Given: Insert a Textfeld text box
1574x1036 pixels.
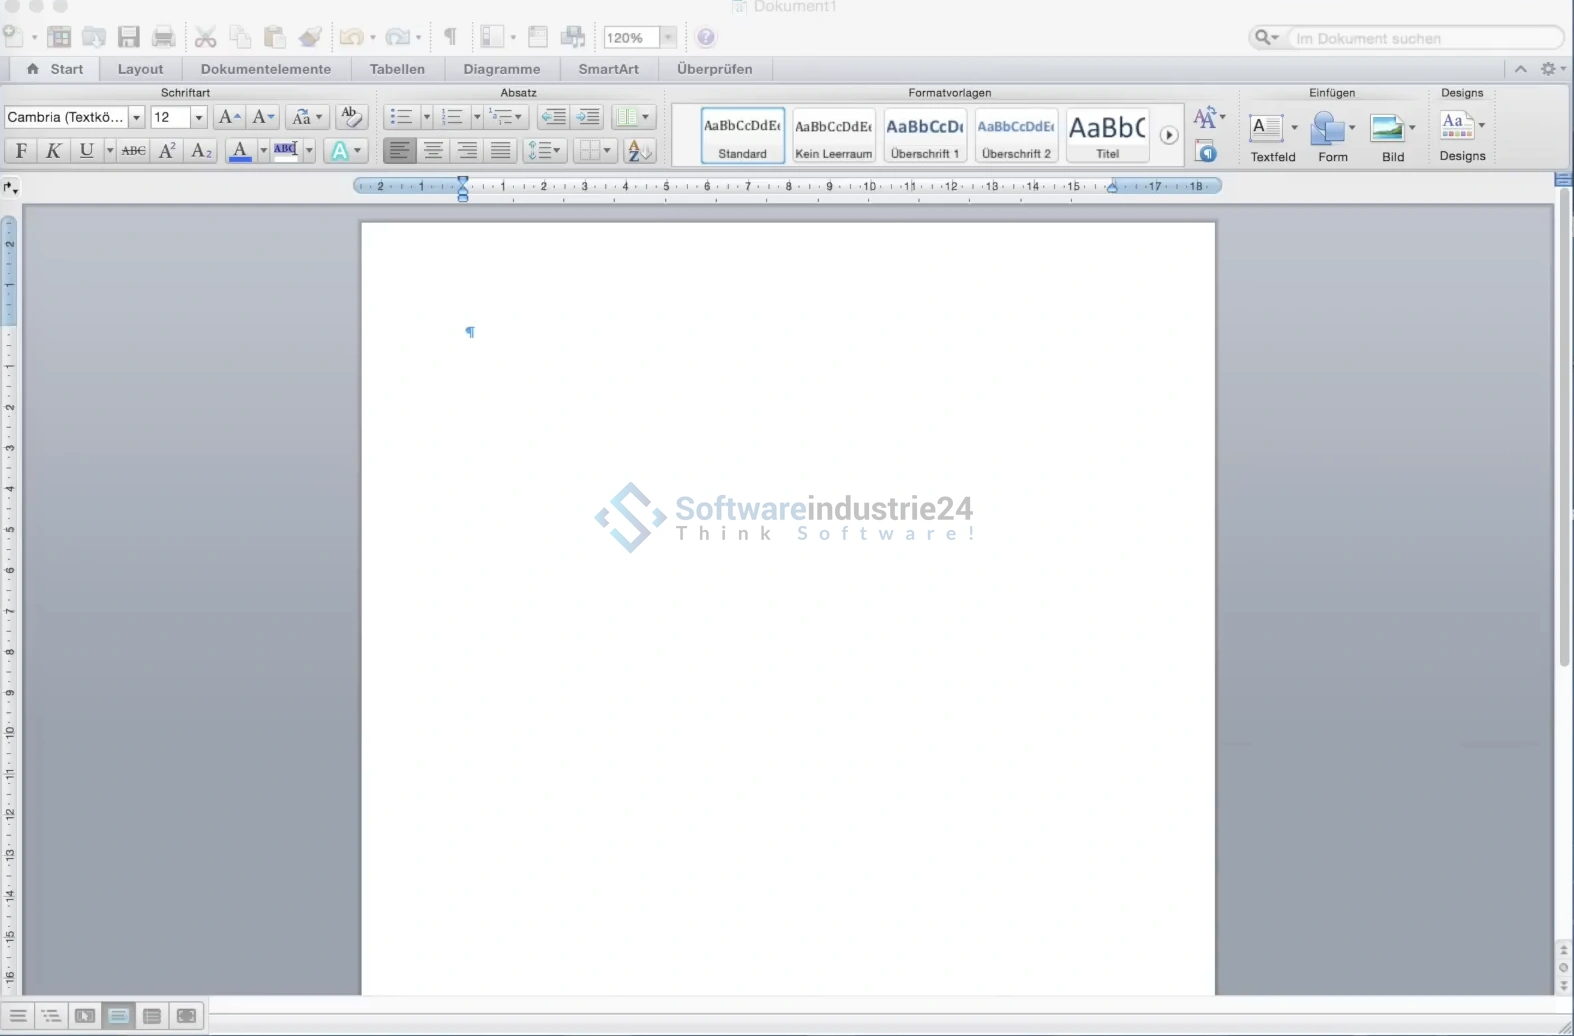Looking at the screenshot, I should 1267,129.
